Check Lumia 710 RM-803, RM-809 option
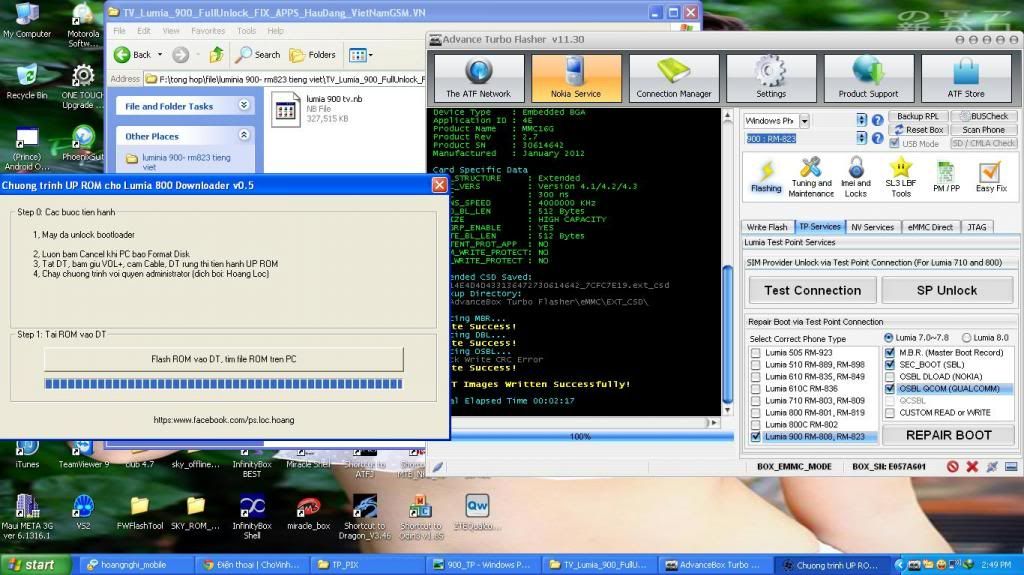 (756, 401)
